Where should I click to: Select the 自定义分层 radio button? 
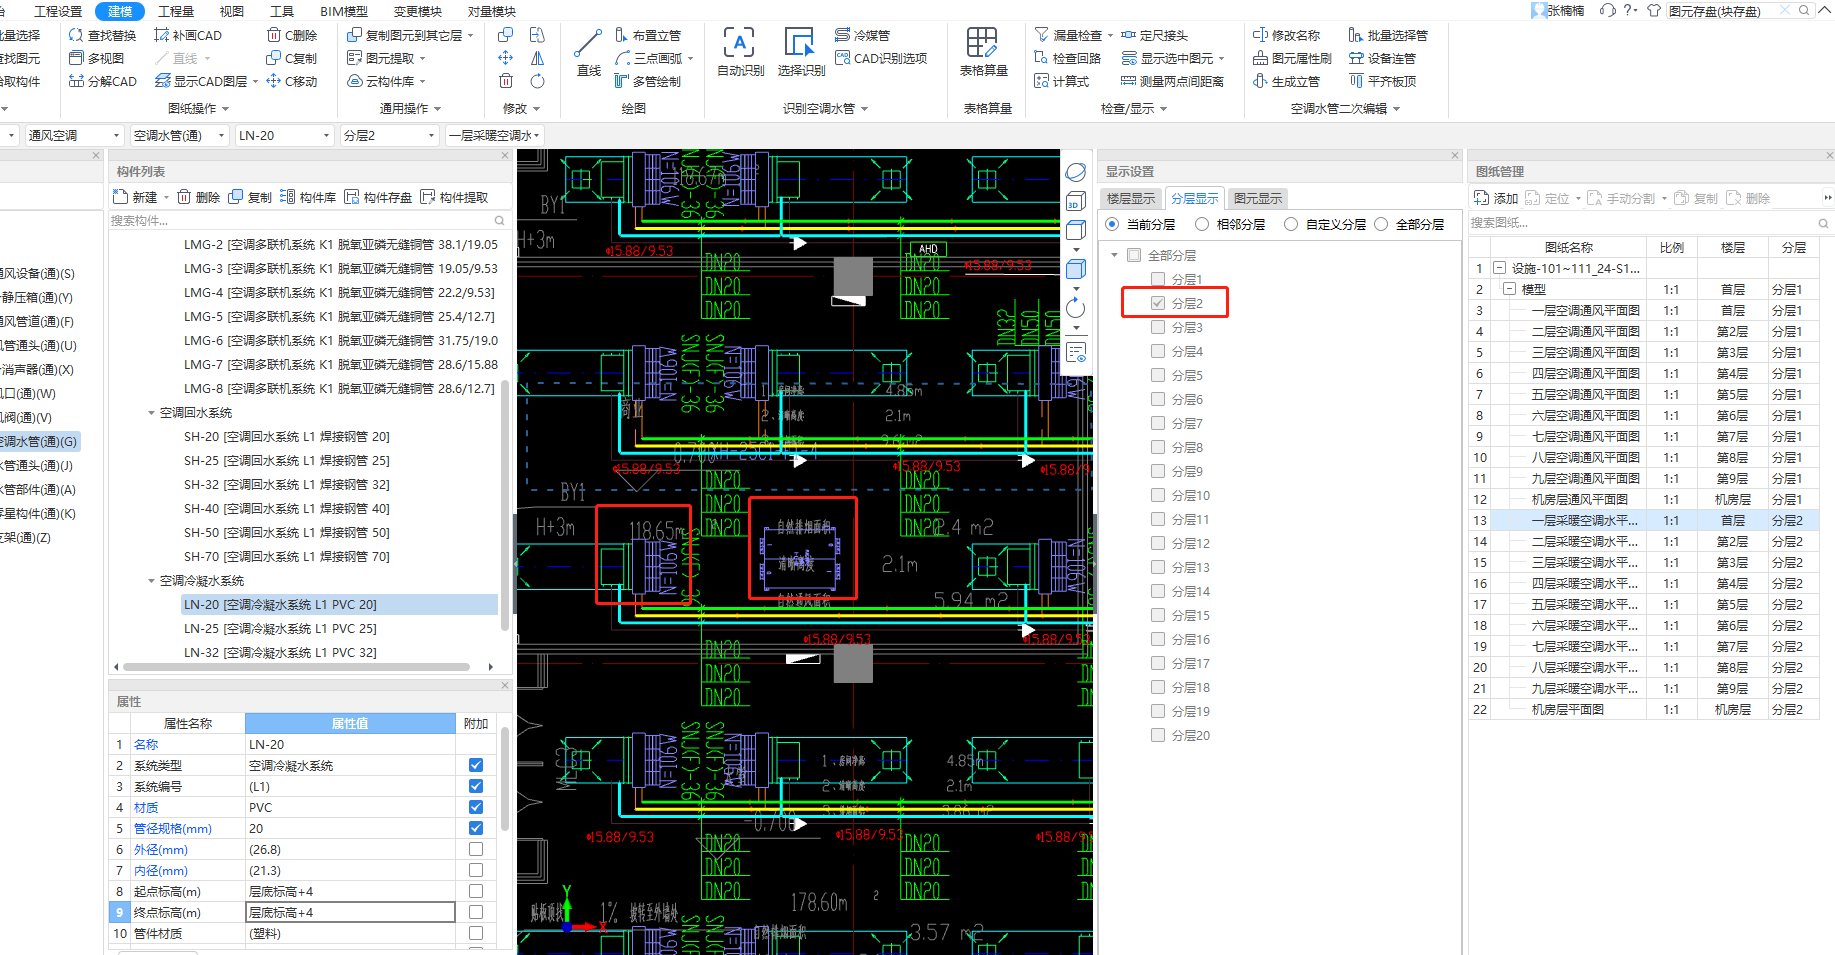1291,224
